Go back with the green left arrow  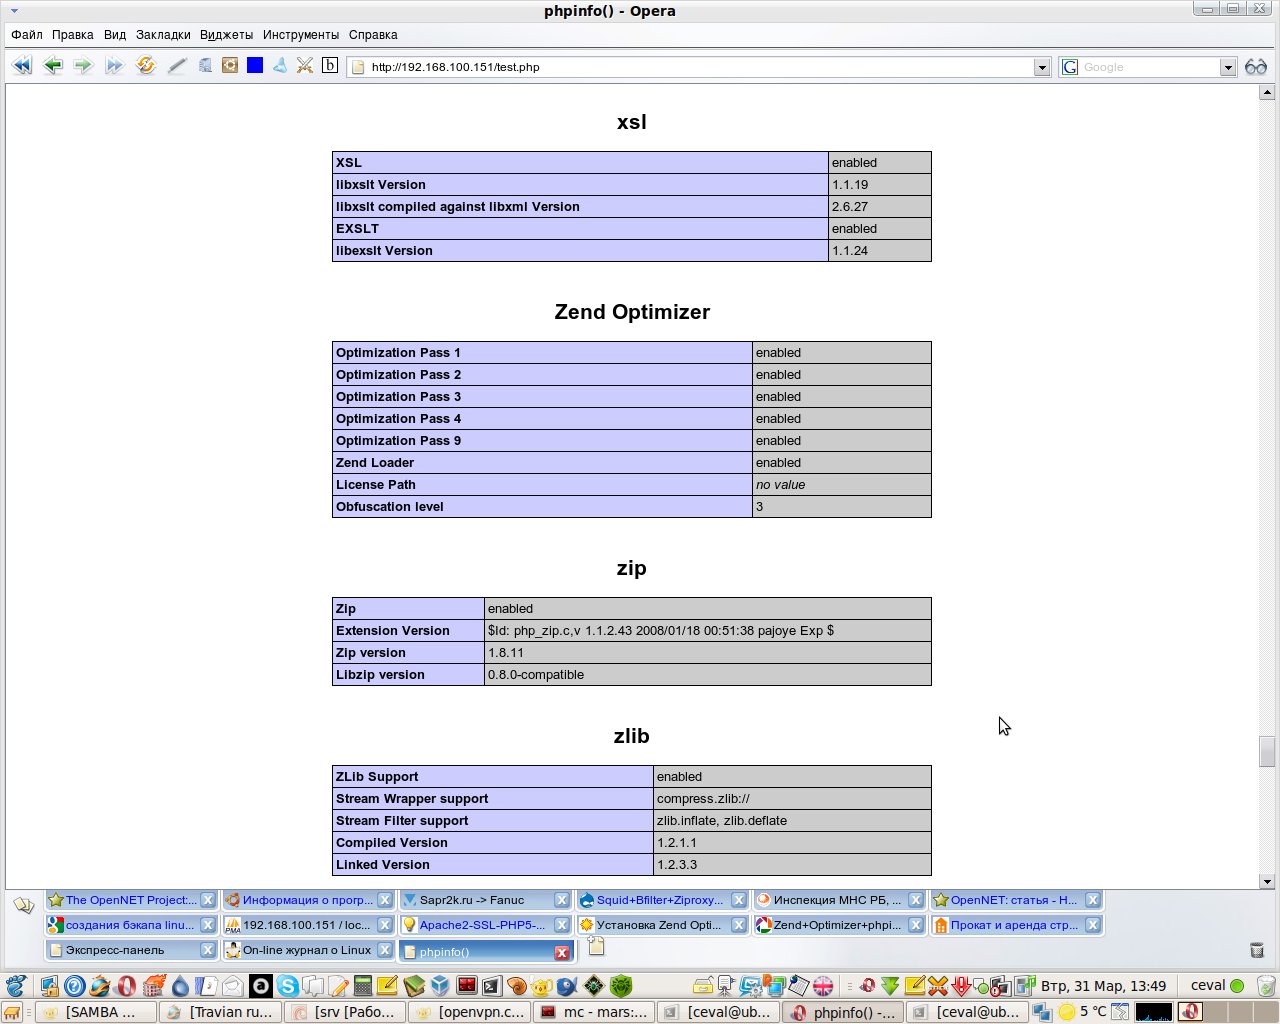53,66
